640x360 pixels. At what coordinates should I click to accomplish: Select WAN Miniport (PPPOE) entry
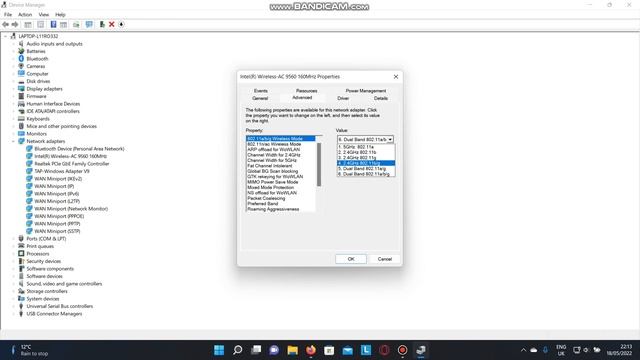[x=59, y=216]
